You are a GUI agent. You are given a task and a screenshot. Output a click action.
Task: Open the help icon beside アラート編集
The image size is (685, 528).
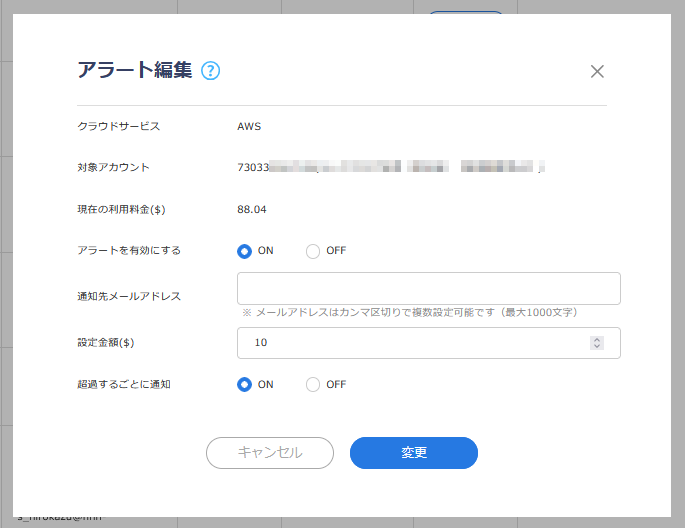(210, 71)
